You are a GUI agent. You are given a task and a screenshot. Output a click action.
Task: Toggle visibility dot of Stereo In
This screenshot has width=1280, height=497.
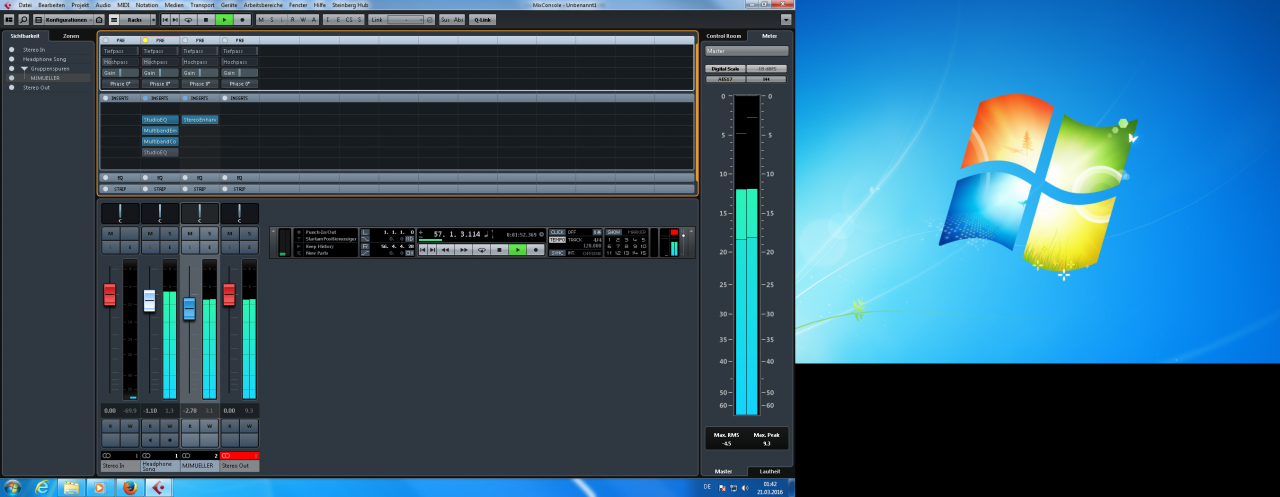click(11, 49)
